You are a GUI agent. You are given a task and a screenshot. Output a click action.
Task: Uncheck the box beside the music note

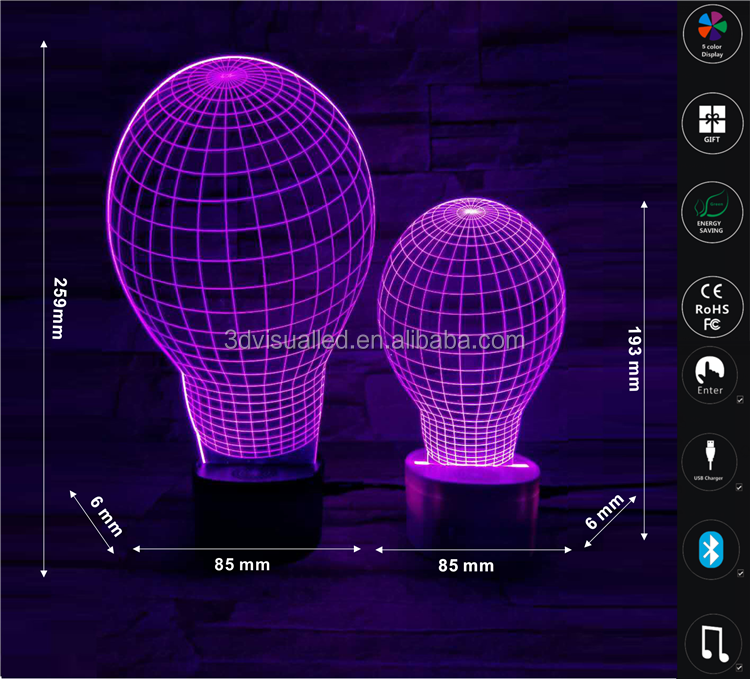pos(740,668)
